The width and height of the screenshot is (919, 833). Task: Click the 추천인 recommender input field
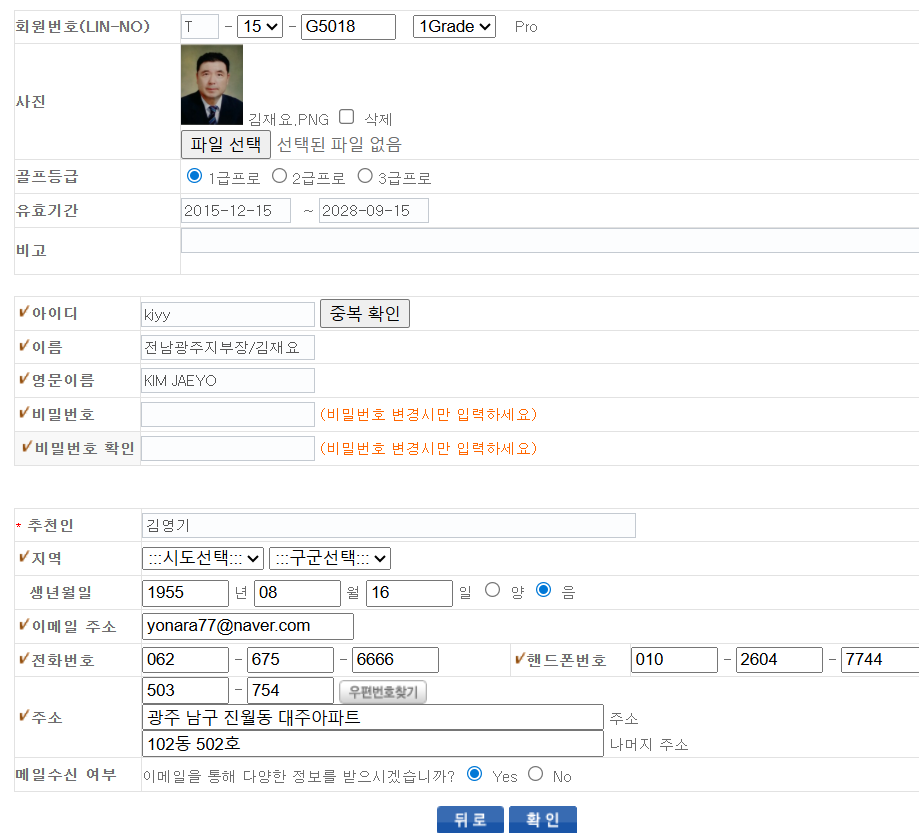(388, 525)
